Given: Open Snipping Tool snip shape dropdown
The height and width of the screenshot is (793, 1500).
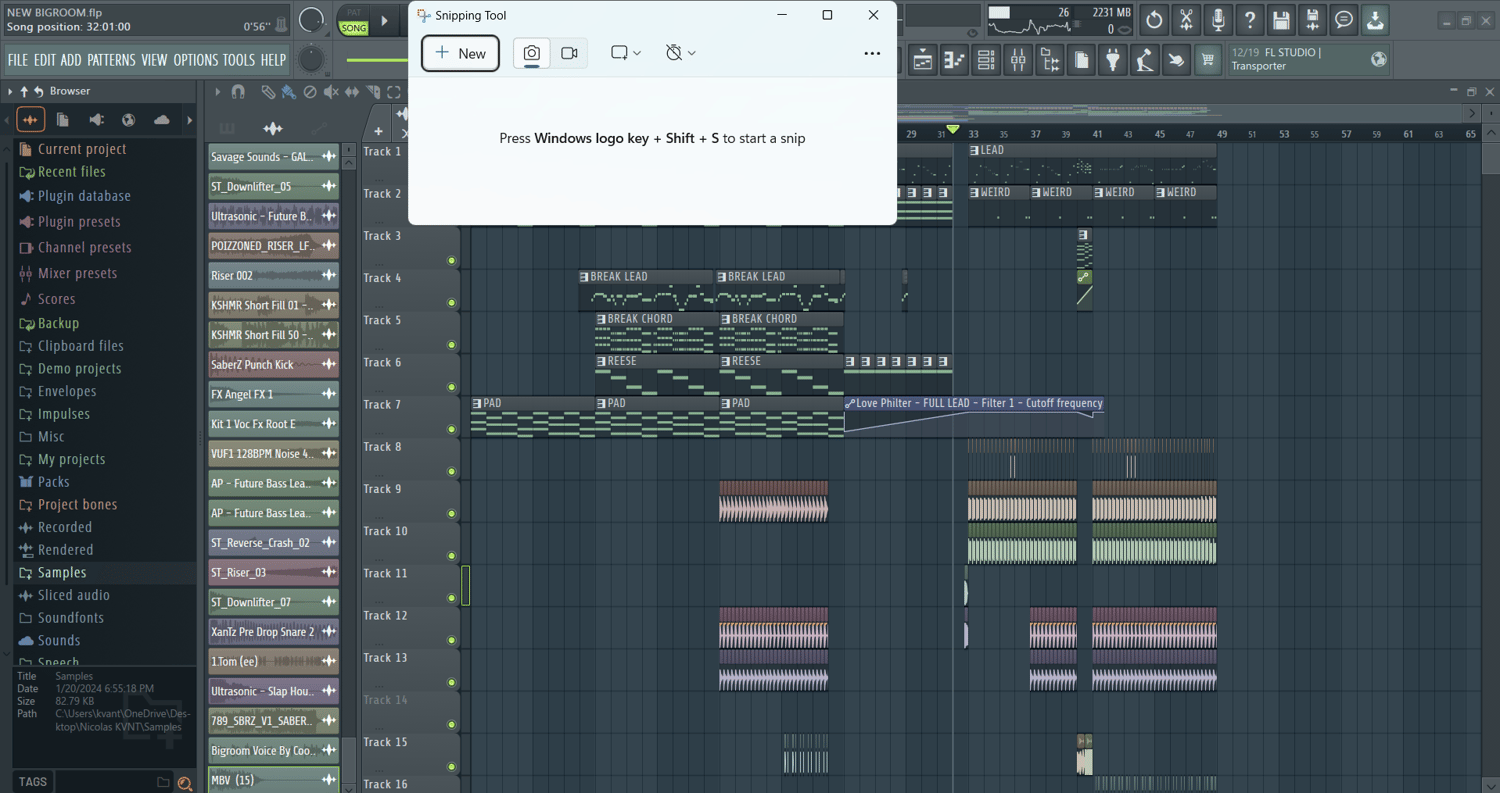Looking at the screenshot, I should pyautogui.click(x=626, y=53).
